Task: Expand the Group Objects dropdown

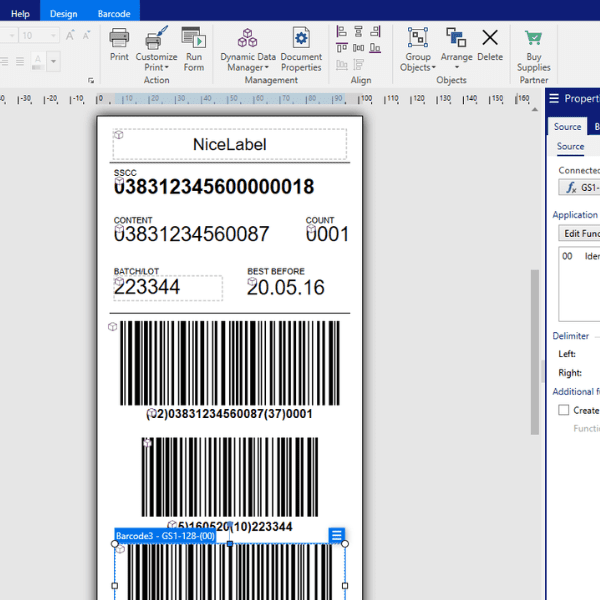Action: click(418, 68)
